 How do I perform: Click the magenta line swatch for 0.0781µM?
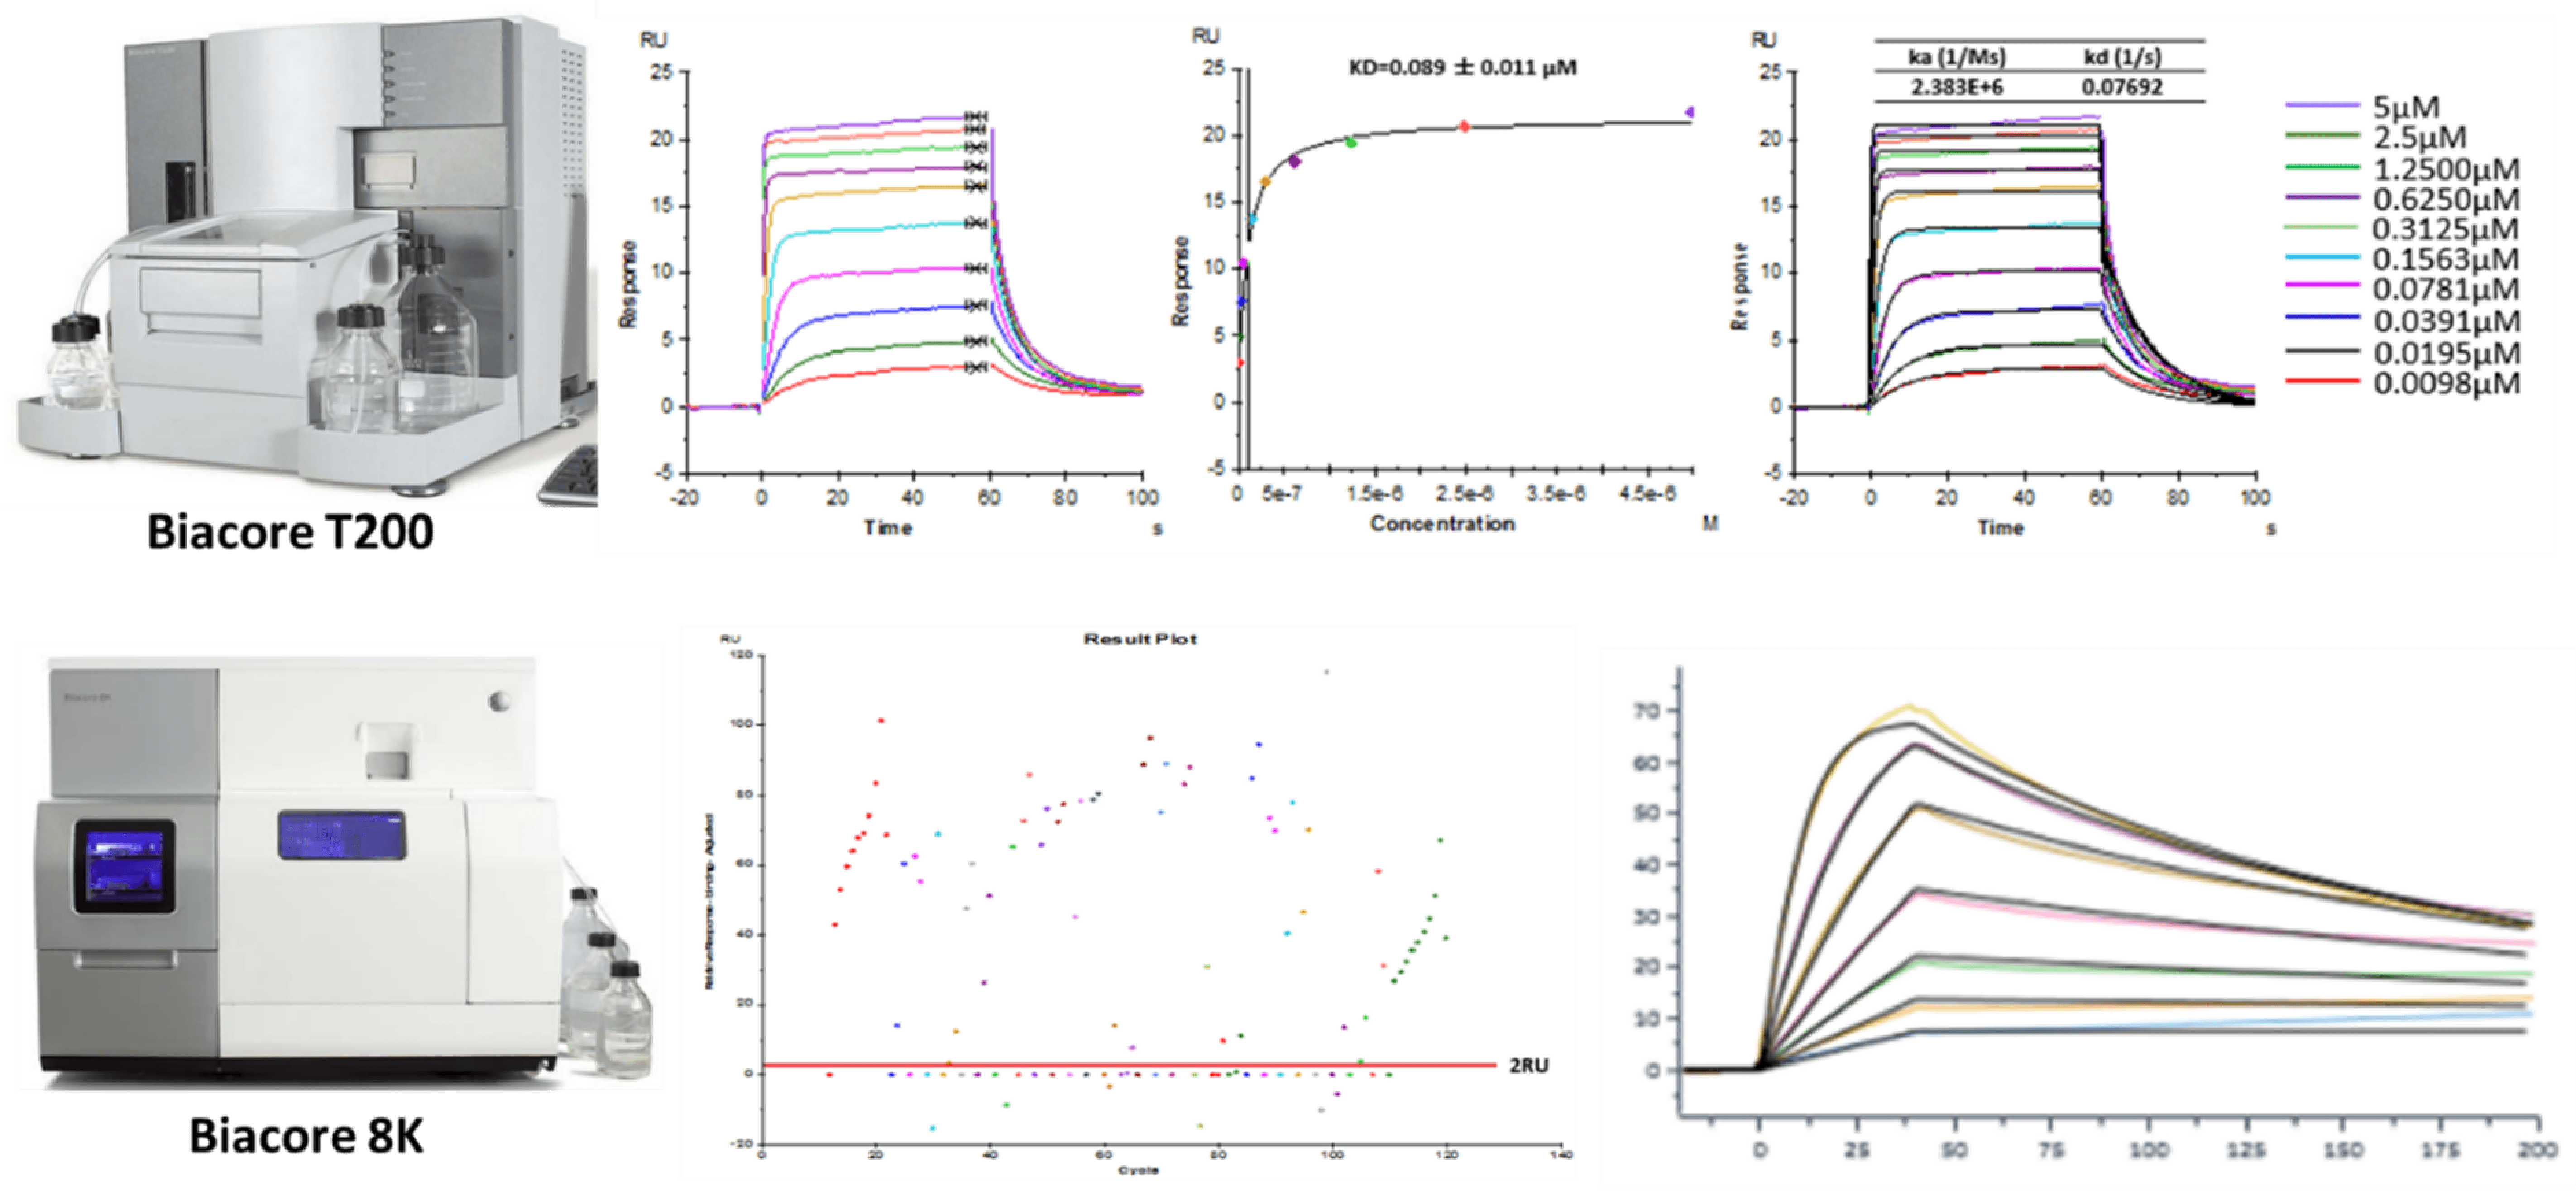[x=2322, y=286]
